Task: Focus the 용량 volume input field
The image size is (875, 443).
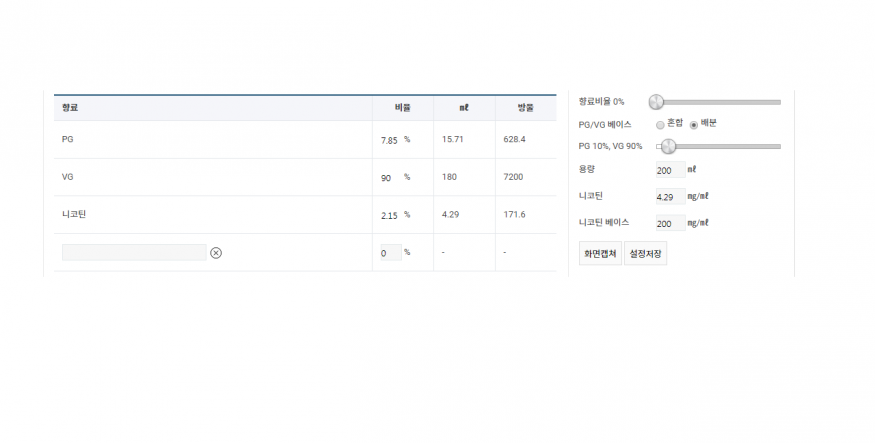Action: click(x=670, y=170)
